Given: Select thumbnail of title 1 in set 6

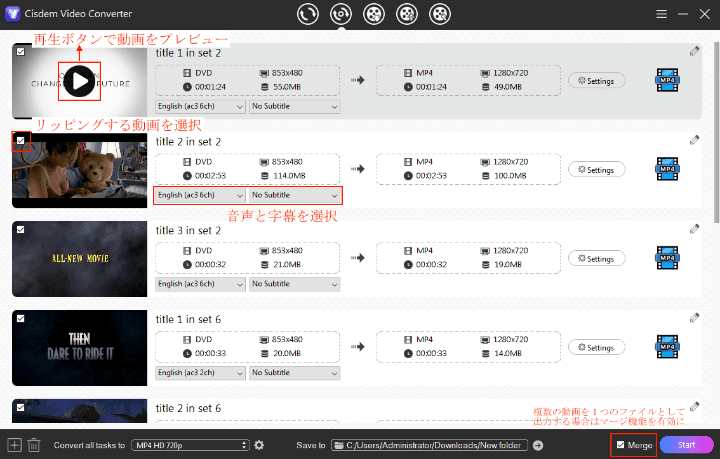Looking at the screenshot, I should [79, 348].
